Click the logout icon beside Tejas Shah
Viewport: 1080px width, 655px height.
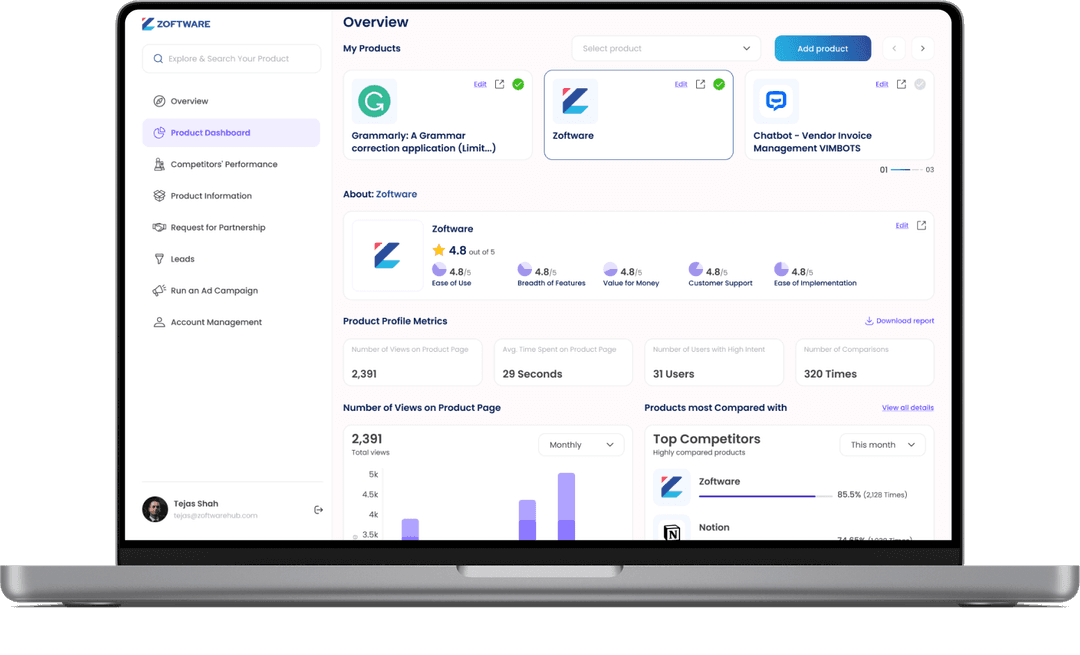318,510
